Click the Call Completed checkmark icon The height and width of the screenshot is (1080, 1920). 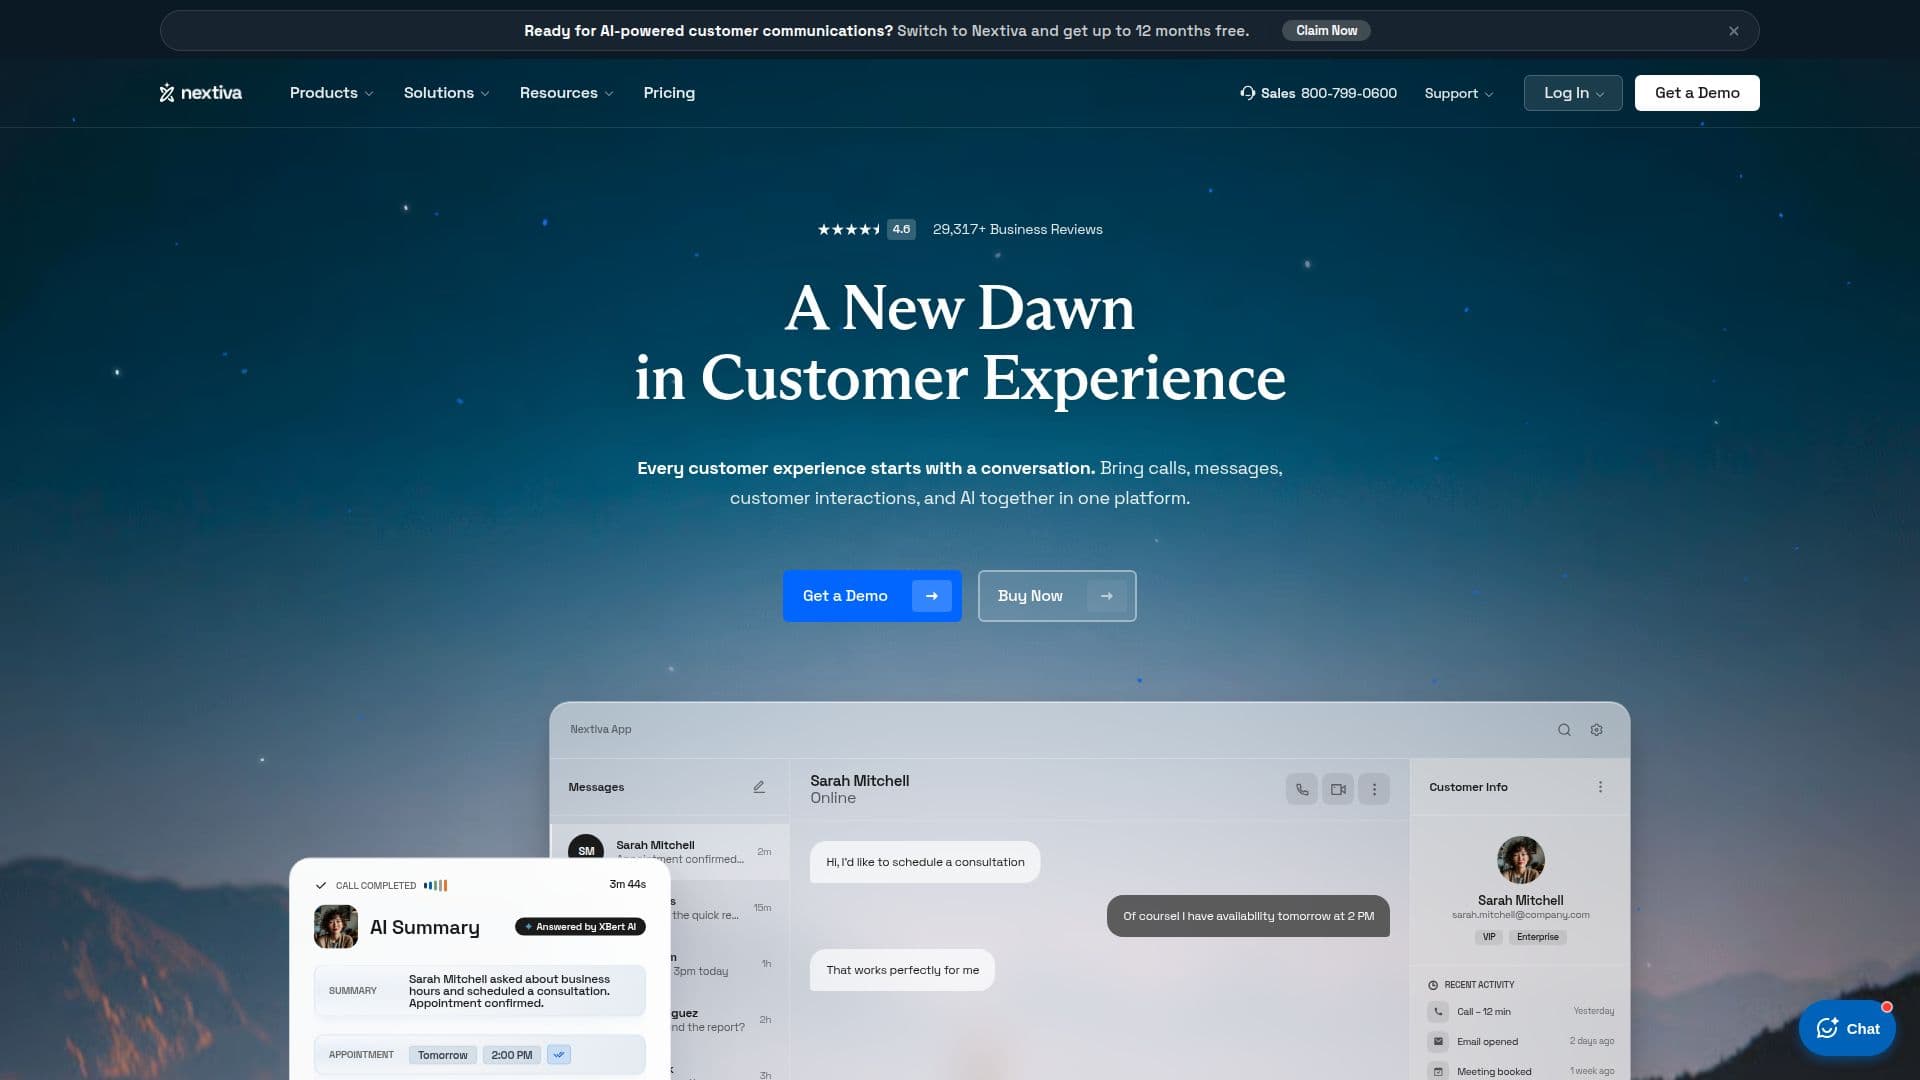coord(321,886)
